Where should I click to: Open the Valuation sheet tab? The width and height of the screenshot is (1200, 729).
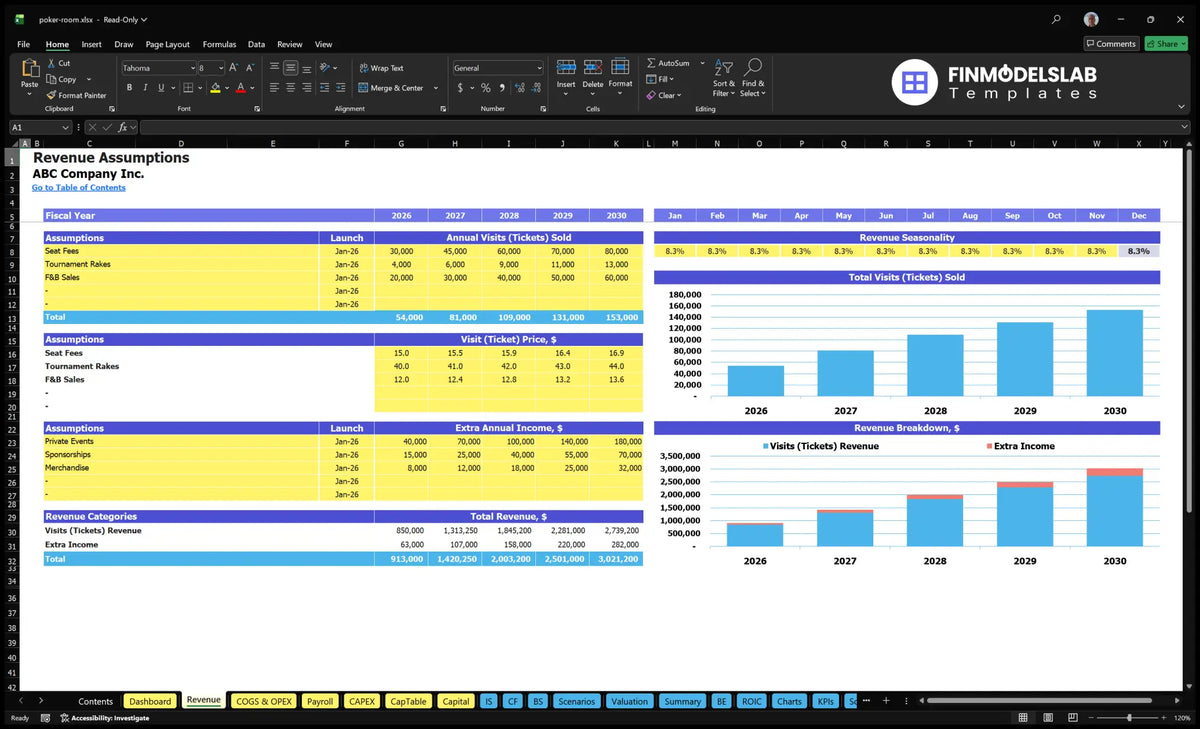(x=629, y=701)
